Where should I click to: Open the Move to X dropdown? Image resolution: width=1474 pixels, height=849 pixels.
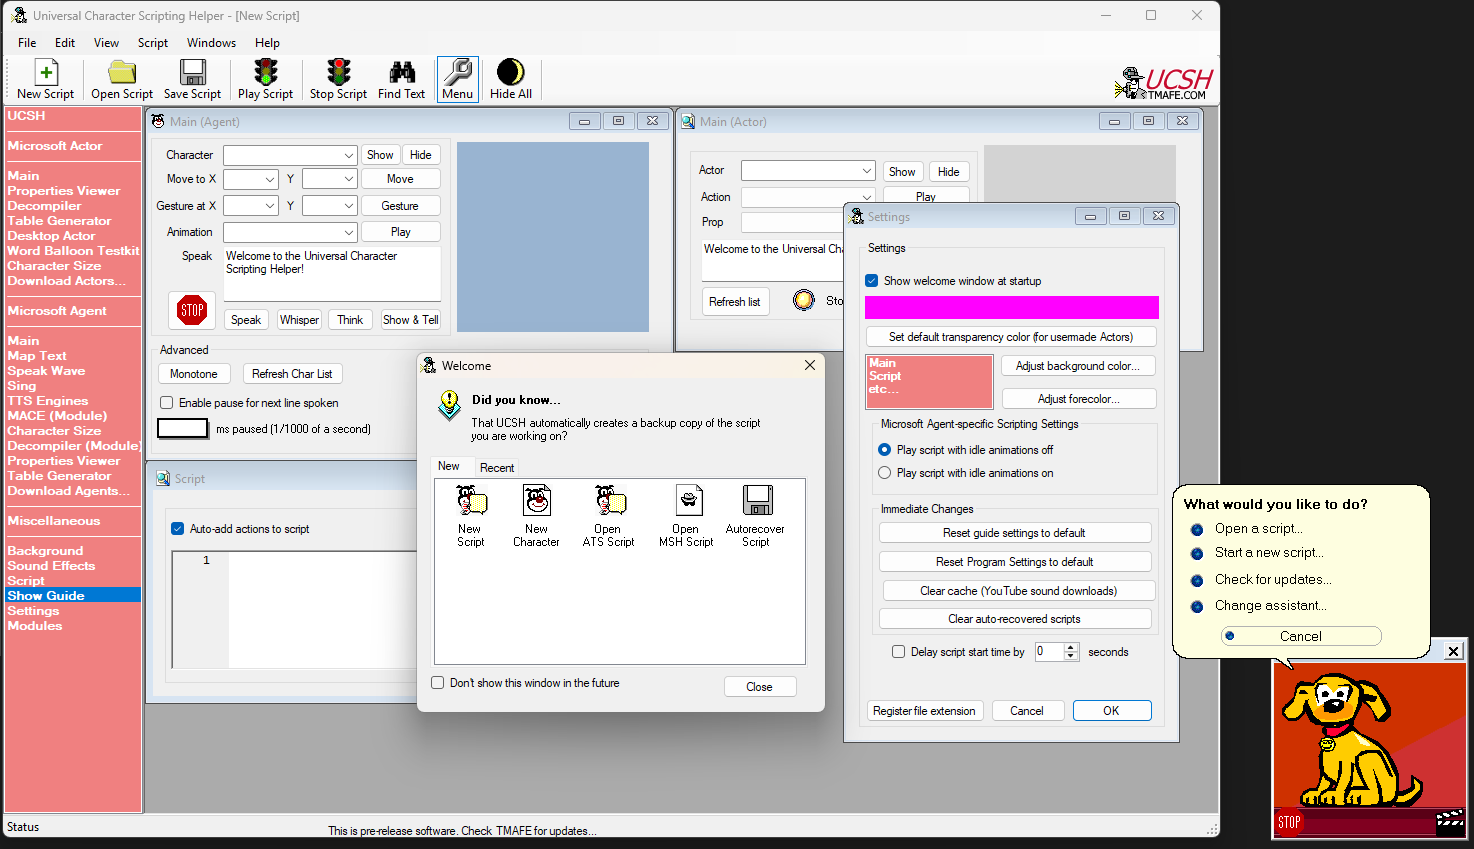pyautogui.click(x=250, y=179)
